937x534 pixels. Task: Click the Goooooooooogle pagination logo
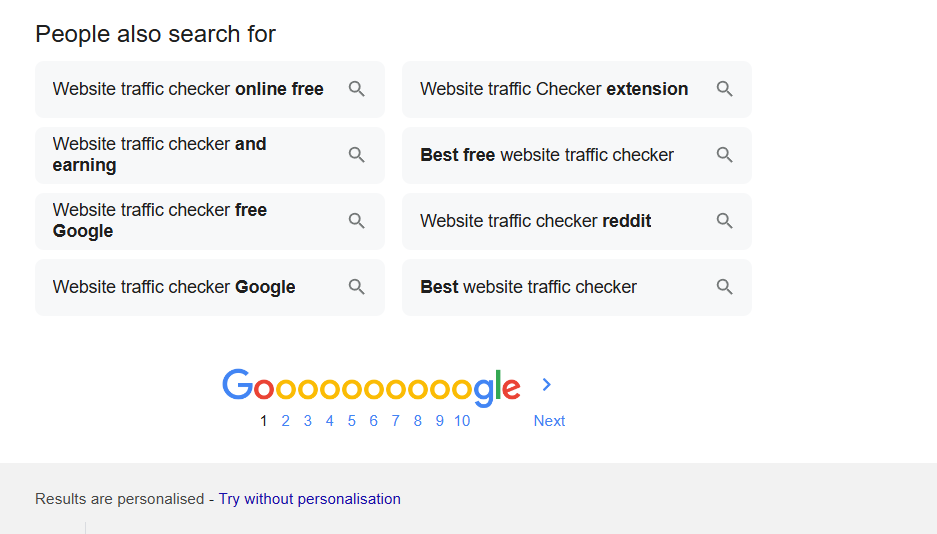pyautogui.click(x=371, y=386)
